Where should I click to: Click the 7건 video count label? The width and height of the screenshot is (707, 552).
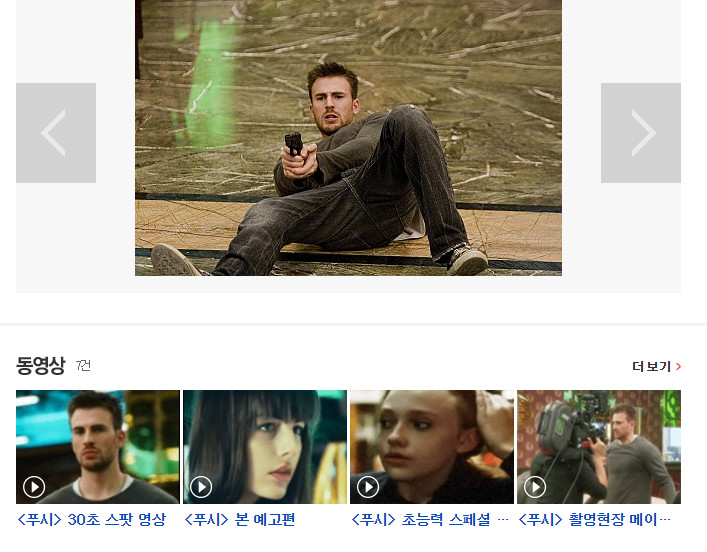[83, 367]
